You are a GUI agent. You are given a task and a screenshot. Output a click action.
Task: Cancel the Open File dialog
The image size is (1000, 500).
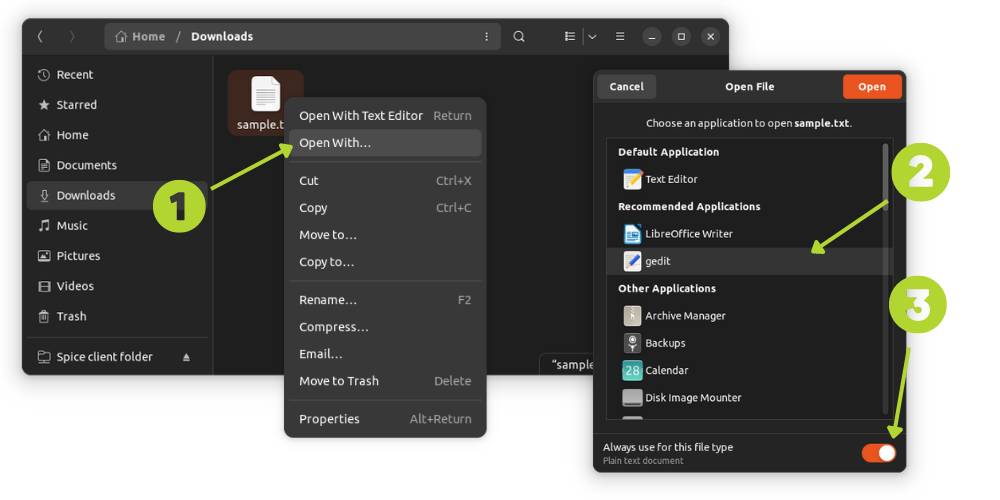click(627, 87)
